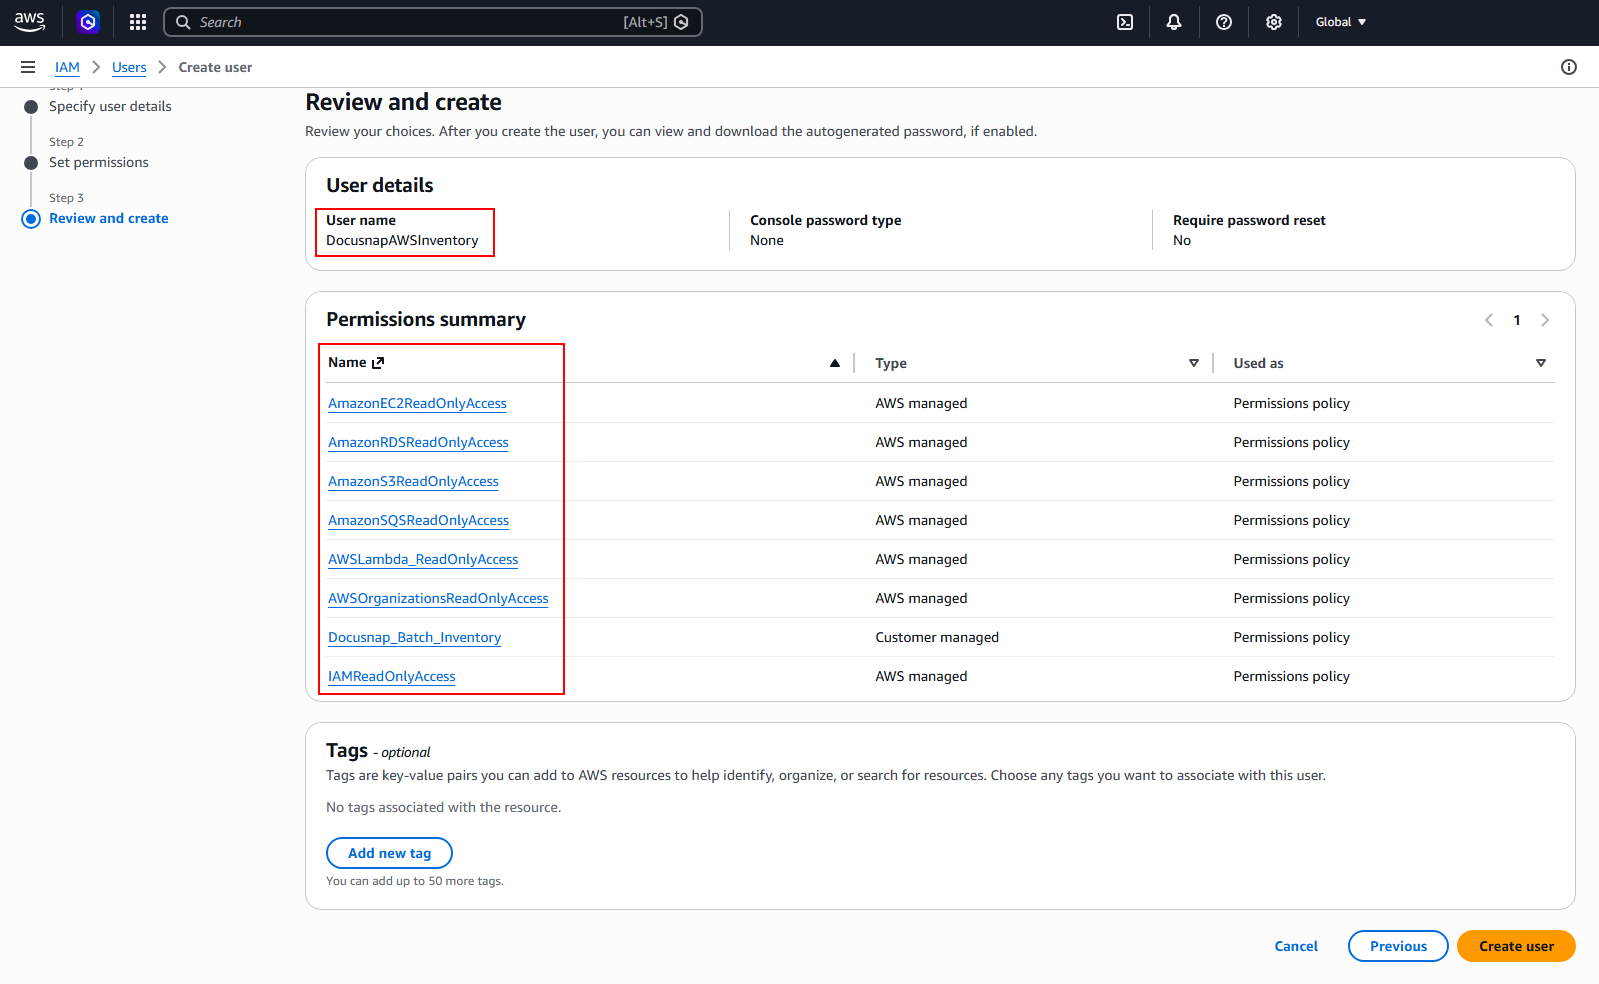Launch the CloudShell terminal icon
Screen dimensions: 1599x984
click(1125, 22)
